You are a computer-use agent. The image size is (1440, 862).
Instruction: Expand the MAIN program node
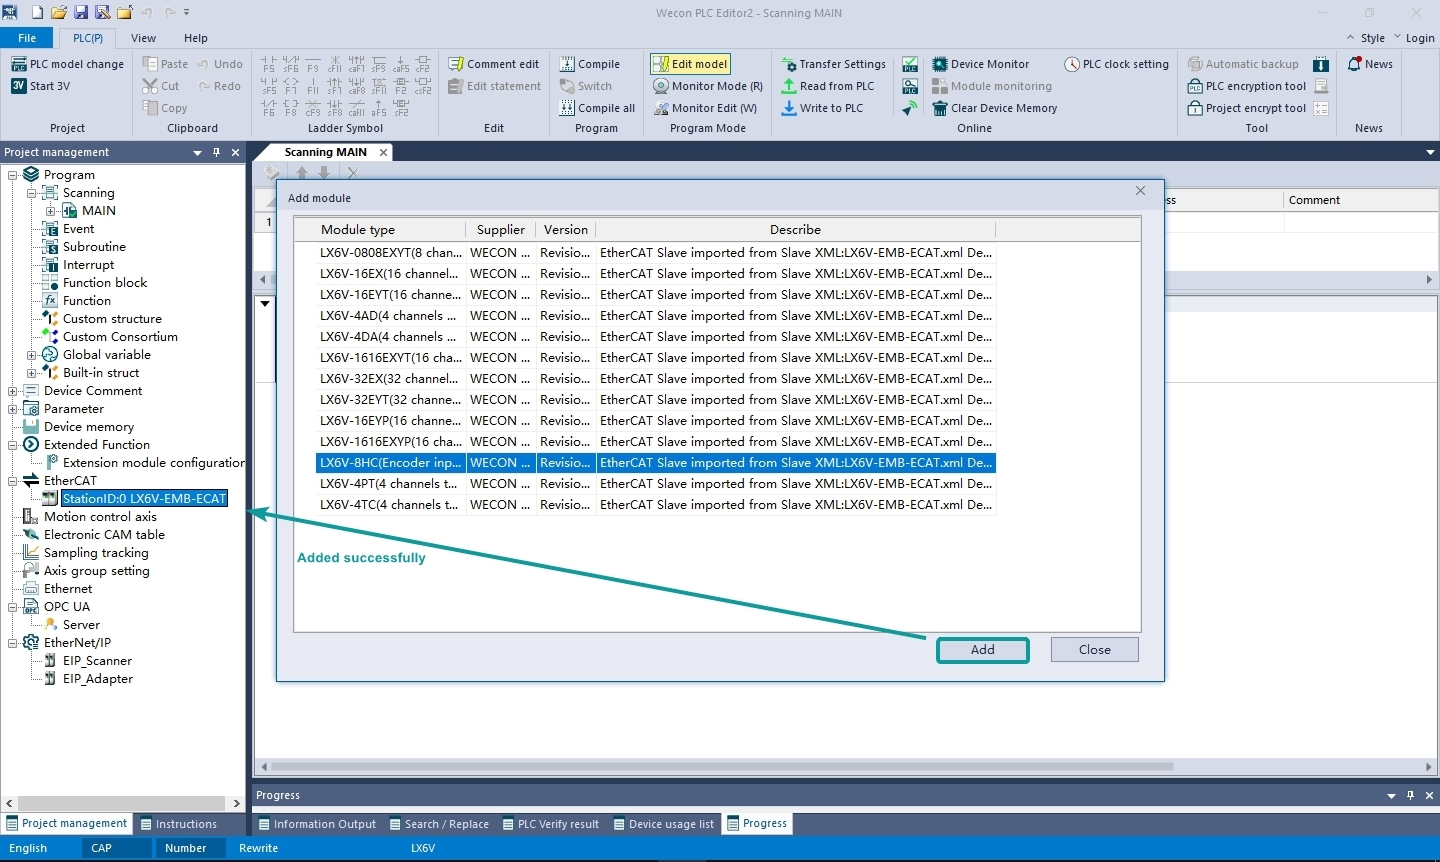(50, 211)
